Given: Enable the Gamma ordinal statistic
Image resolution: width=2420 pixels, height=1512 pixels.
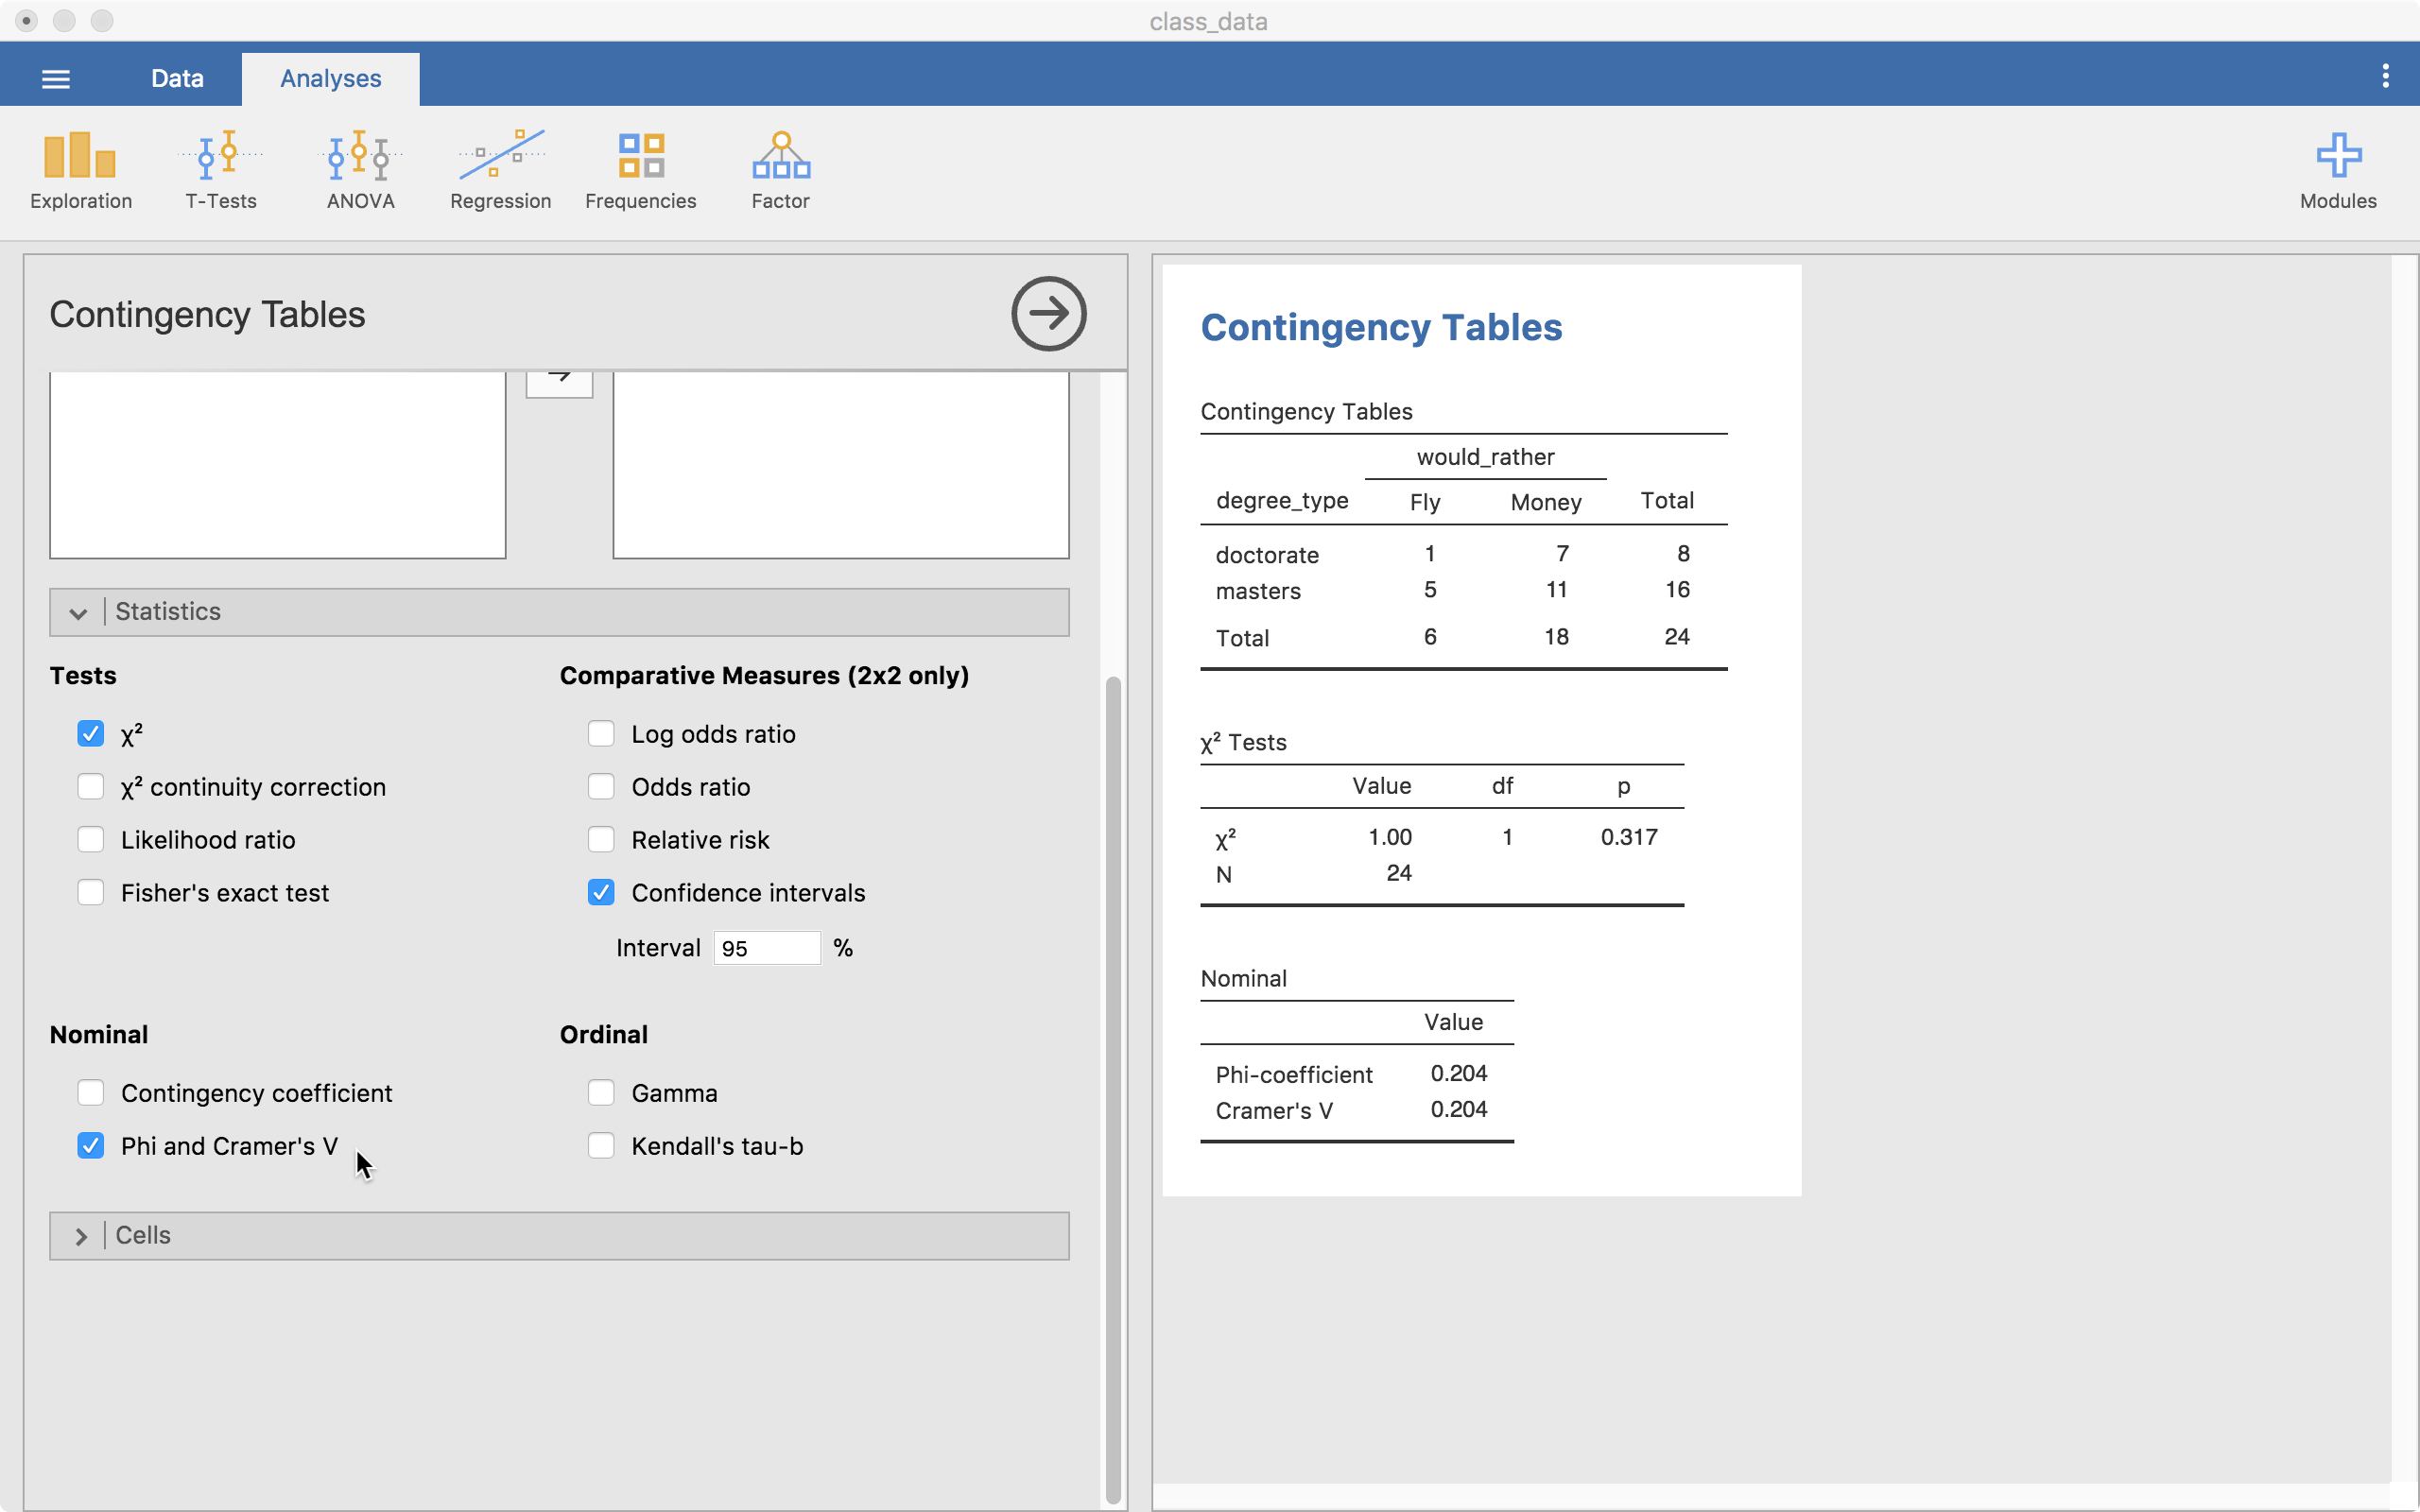Looking at the screenshot, I should (601, 1093).
